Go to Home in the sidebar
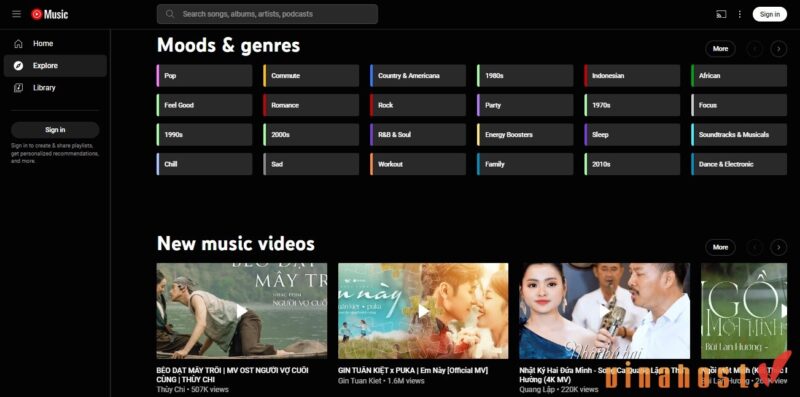The height and width of the screenshot is (397, 800). [55, 44]
